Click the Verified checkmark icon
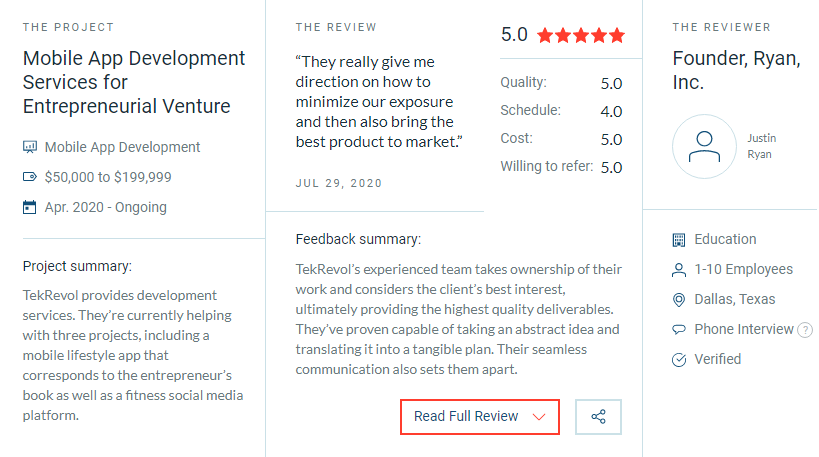819x457 pixels. [x=678, y=360]
